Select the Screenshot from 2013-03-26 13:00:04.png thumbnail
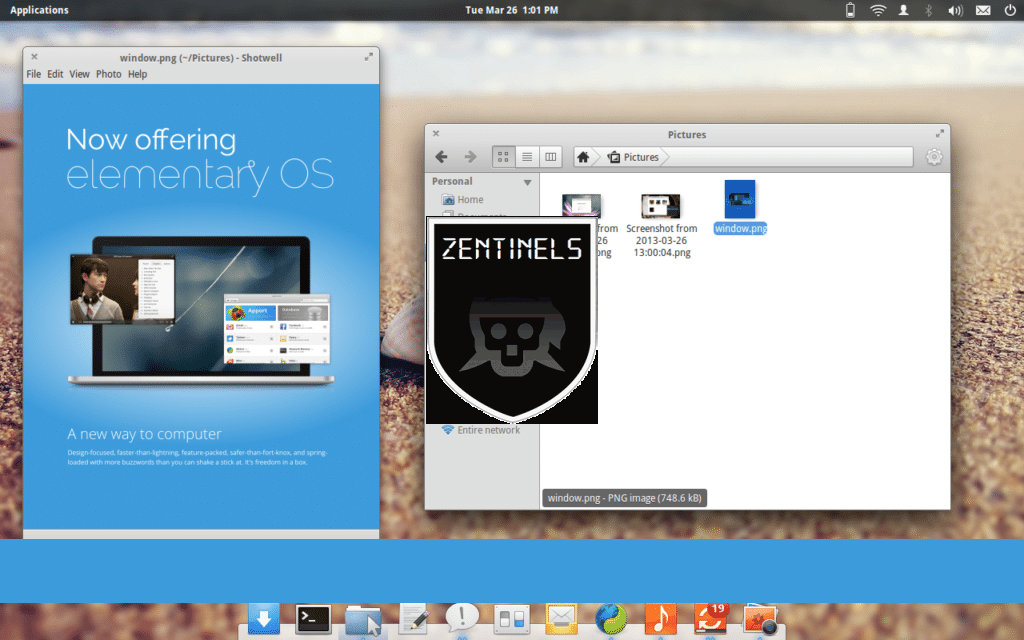Screen dimensions: 1024x640 (x=661, y=206)
